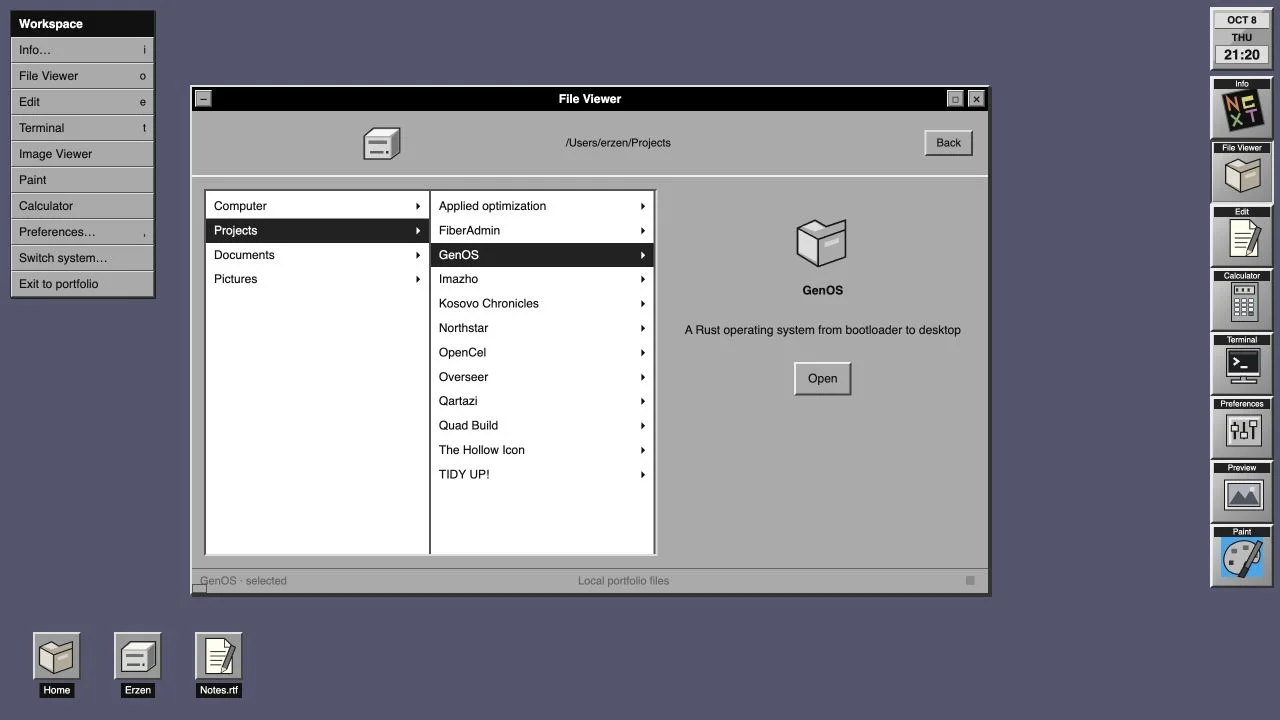Screen dimensions: 1280x720
Task: Expand the Pictures row arrow
Action: tap(418, 279)
